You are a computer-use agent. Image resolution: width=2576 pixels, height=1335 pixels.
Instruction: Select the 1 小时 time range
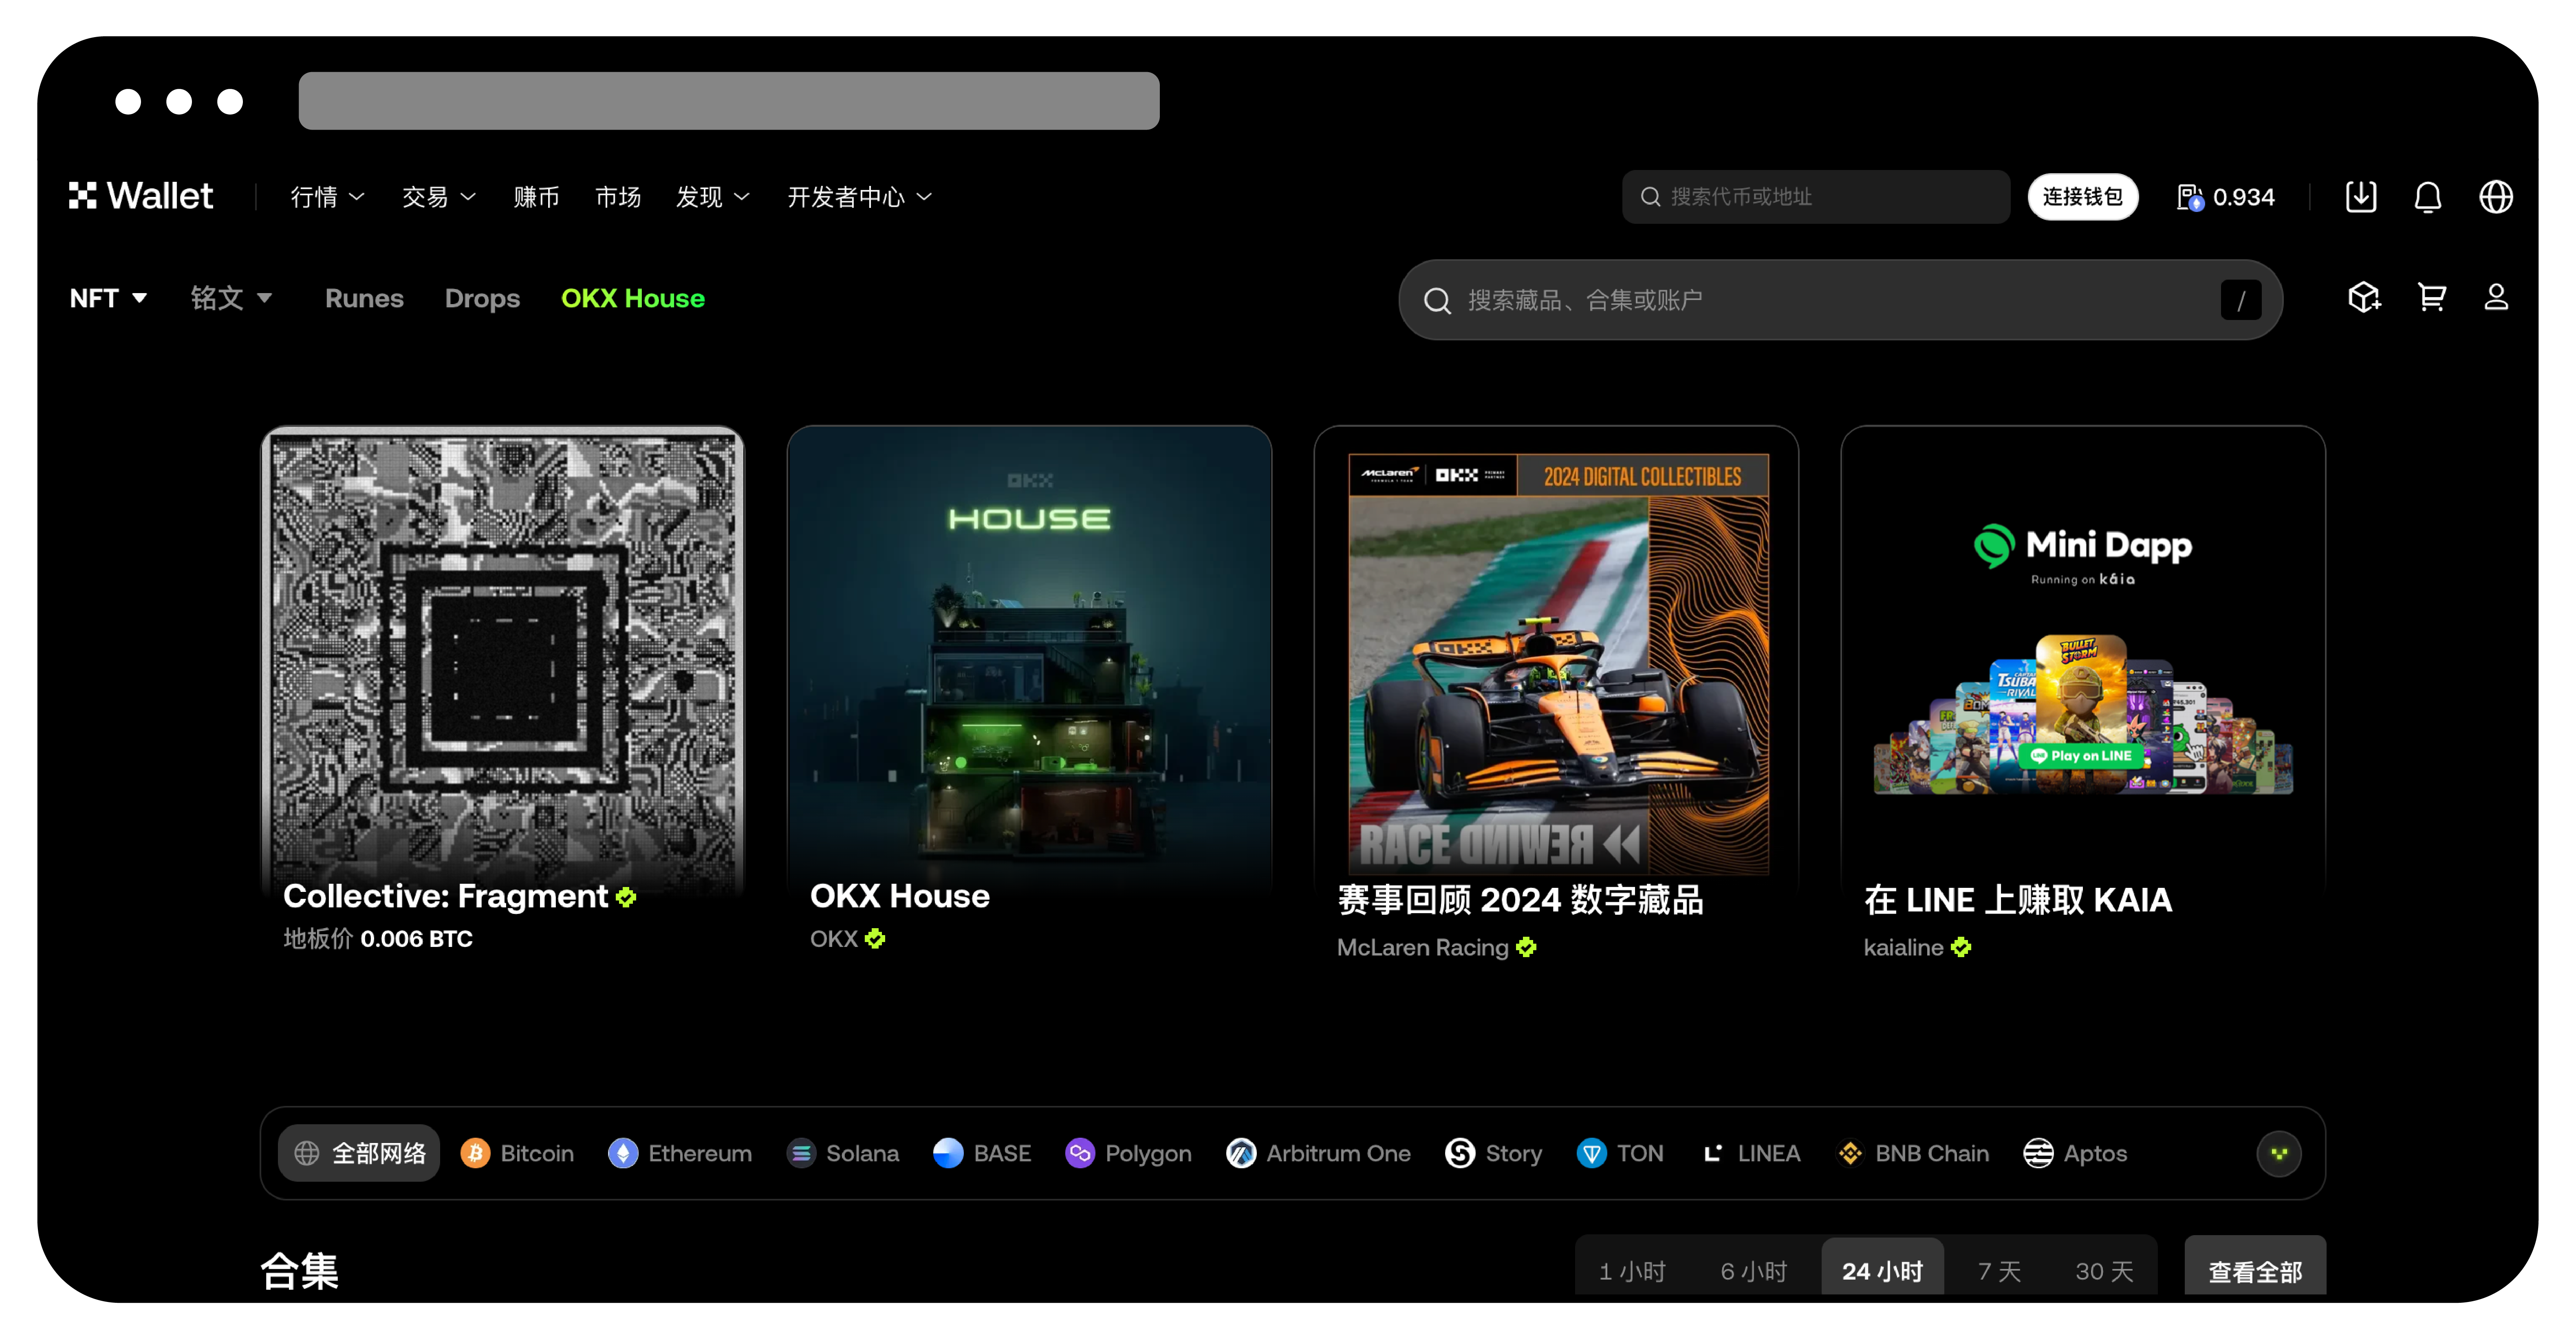pos(1633,1270)
